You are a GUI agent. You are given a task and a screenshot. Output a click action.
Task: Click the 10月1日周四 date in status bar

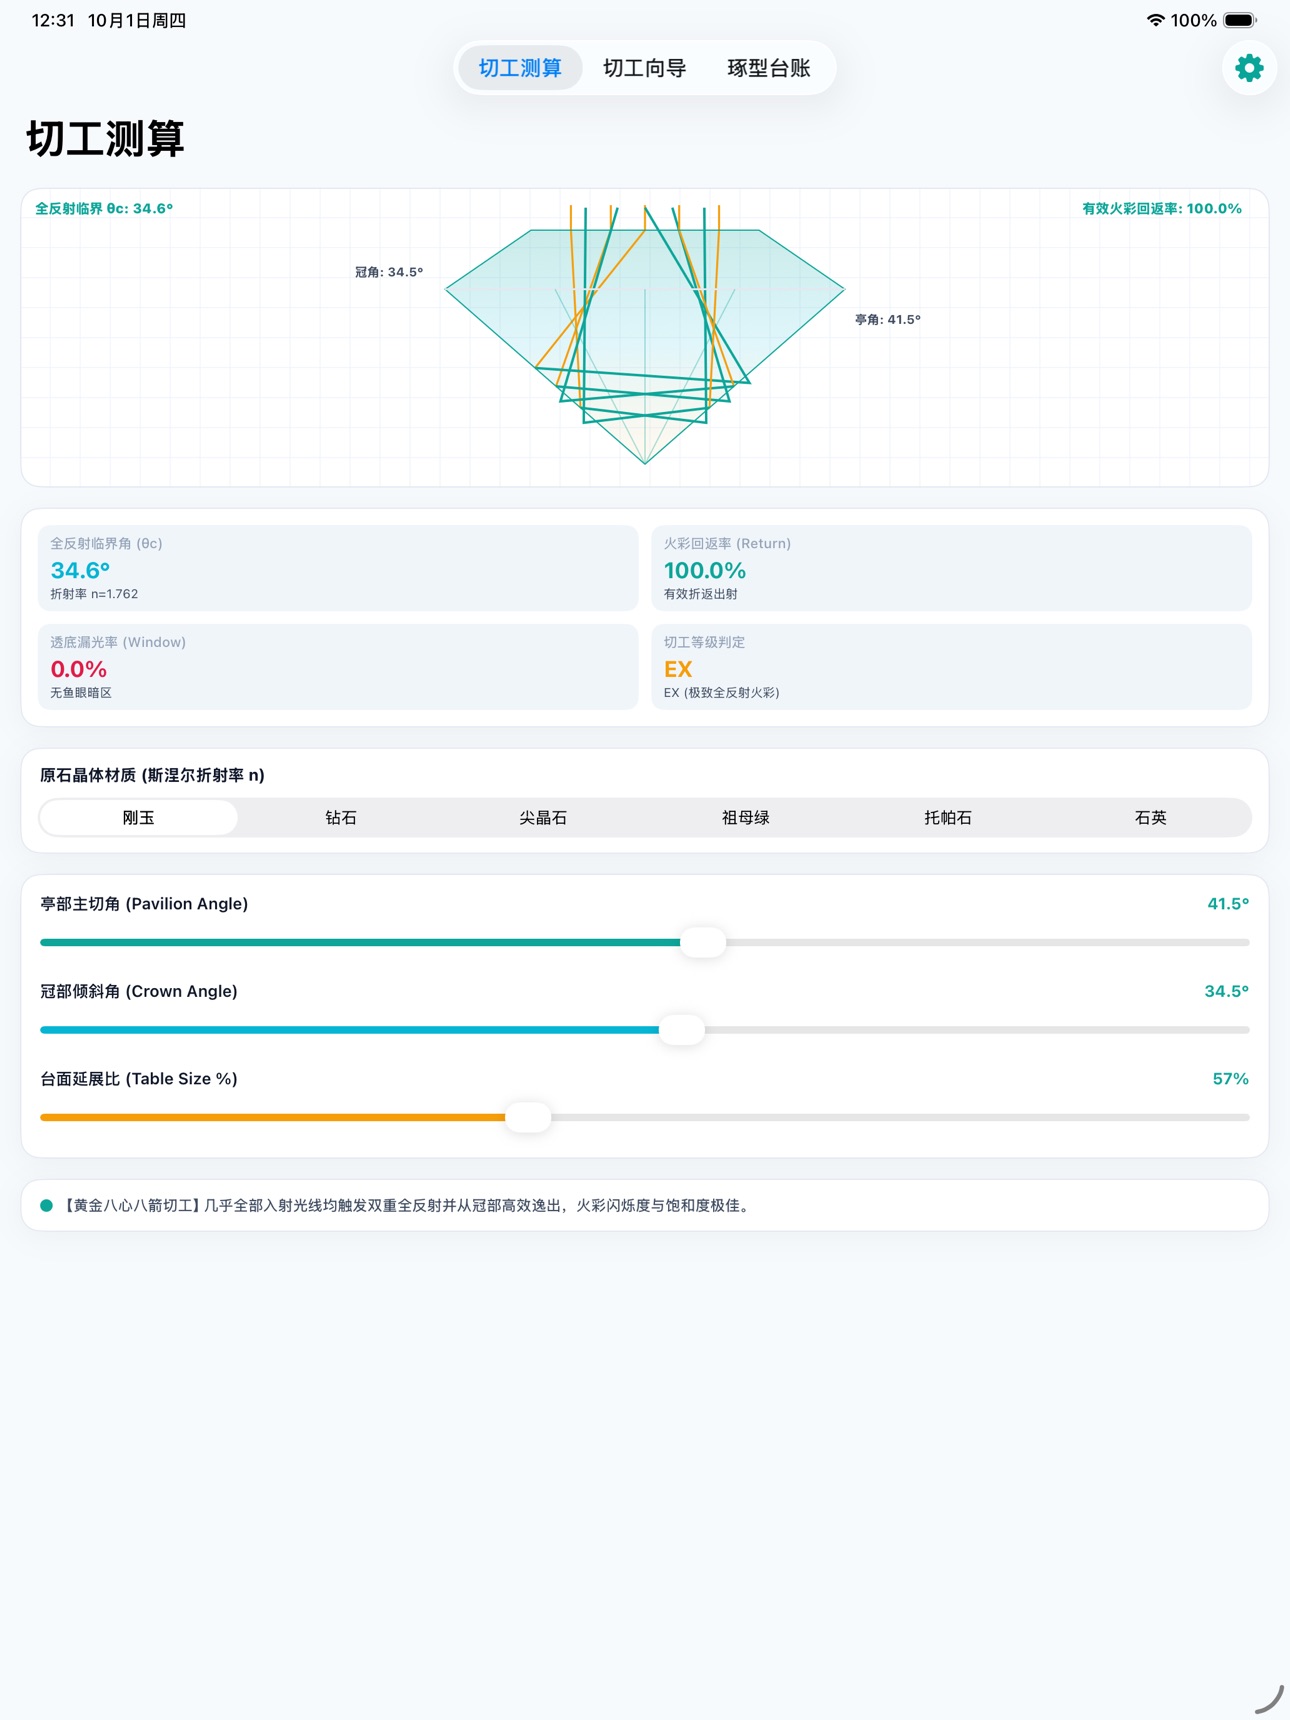pos(137,20)
